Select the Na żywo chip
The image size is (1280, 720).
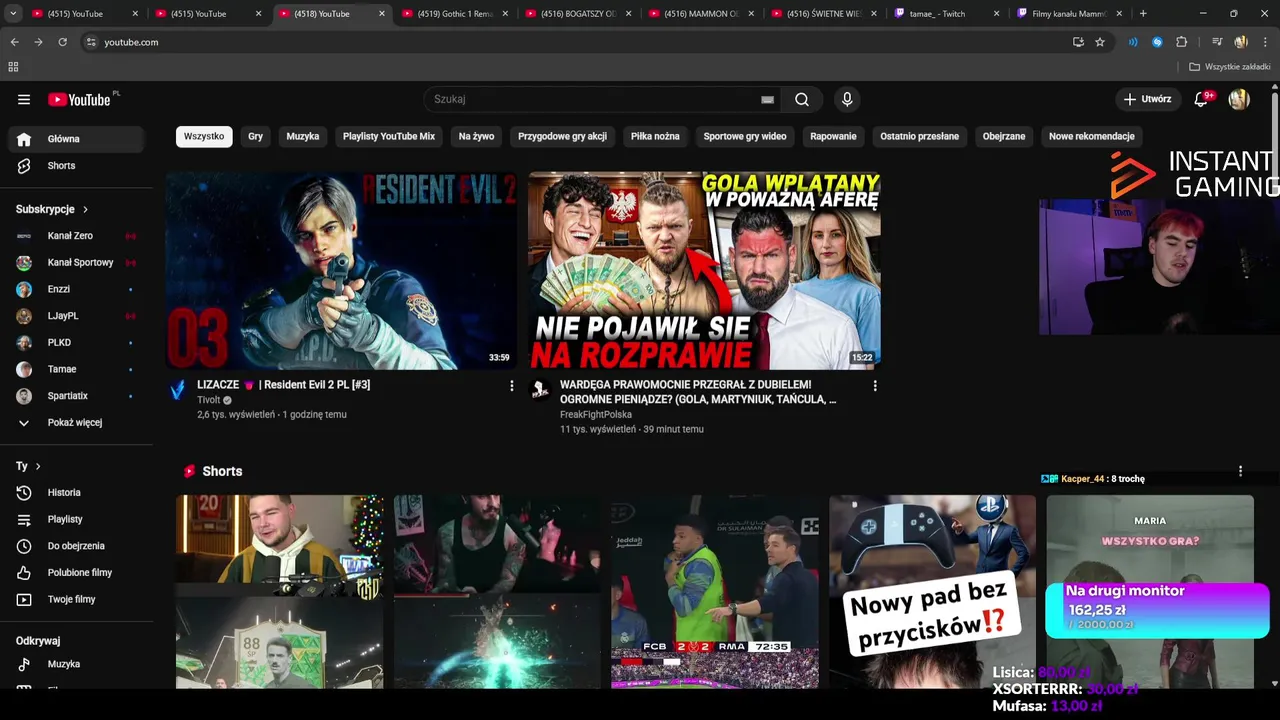tap(477, 136)
